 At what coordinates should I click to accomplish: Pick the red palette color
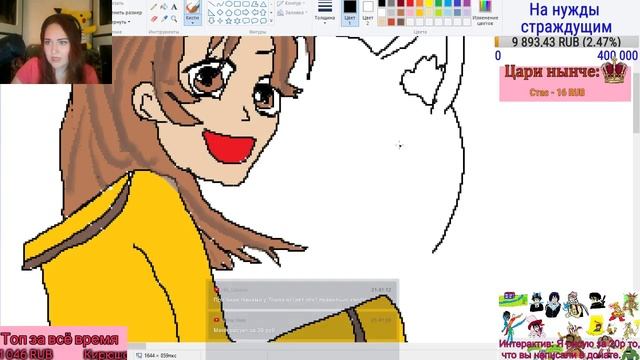(x=410, y=2)
